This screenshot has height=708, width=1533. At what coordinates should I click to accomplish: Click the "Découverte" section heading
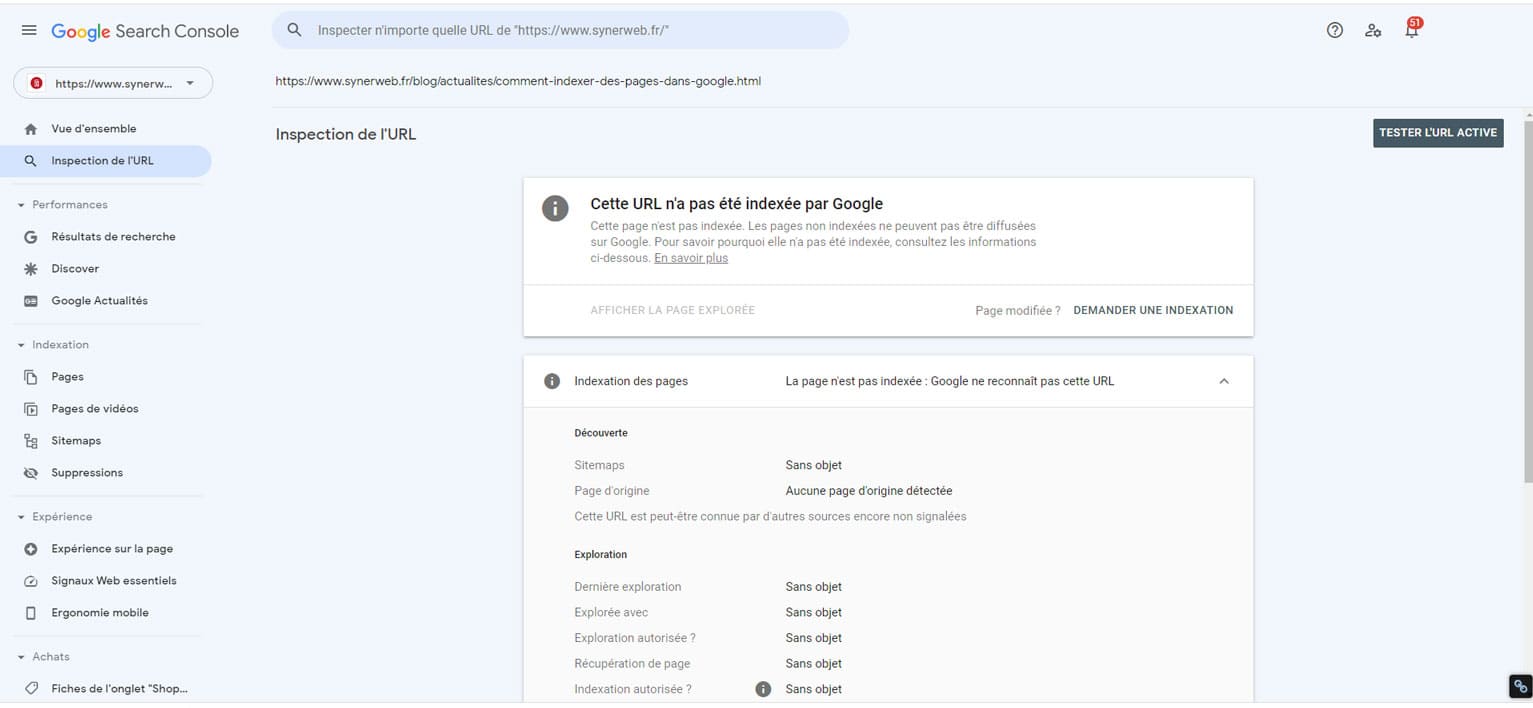601,433
